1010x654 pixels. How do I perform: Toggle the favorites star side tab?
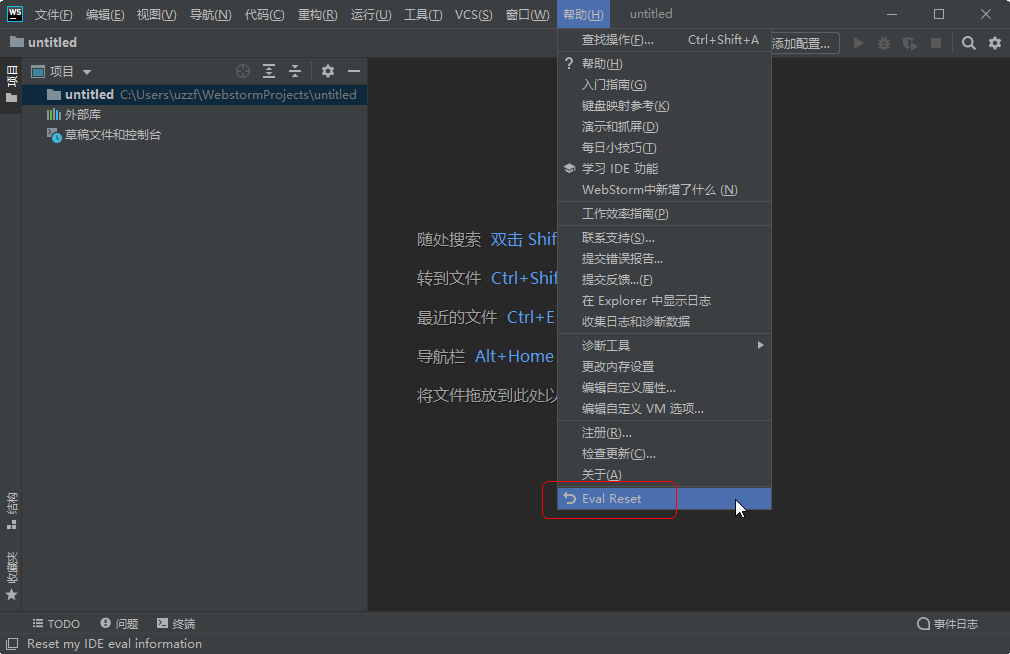pyautogui.click(x=11, y=576)
